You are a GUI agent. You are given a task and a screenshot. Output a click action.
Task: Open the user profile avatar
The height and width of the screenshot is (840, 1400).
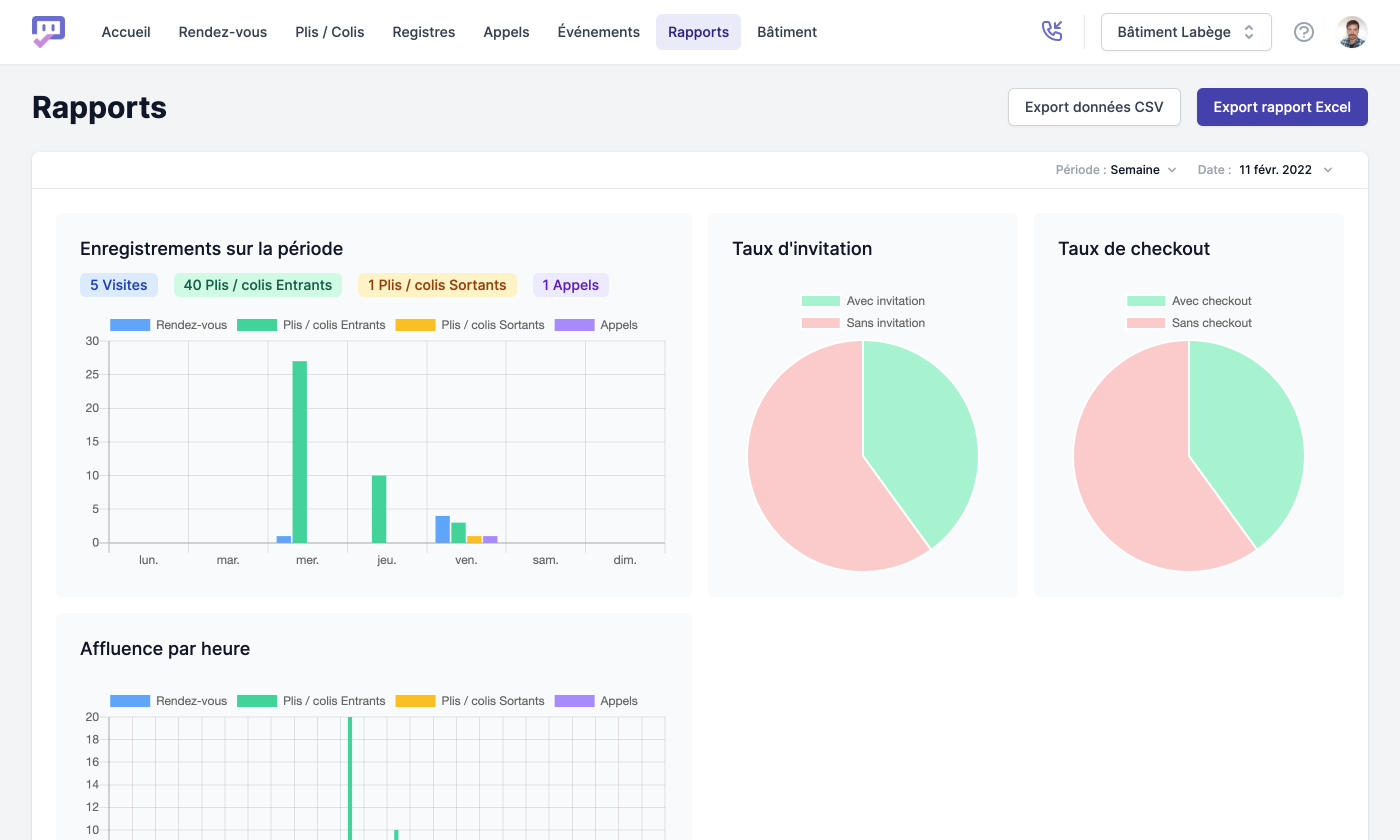(1352, 32)
